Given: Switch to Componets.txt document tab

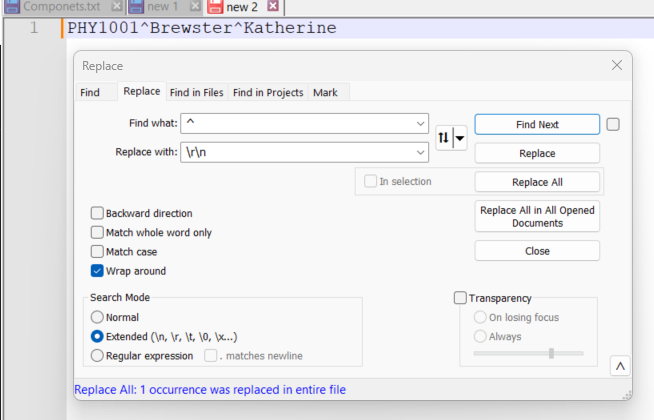Looking at the screenshot, I should pos(62,6).
